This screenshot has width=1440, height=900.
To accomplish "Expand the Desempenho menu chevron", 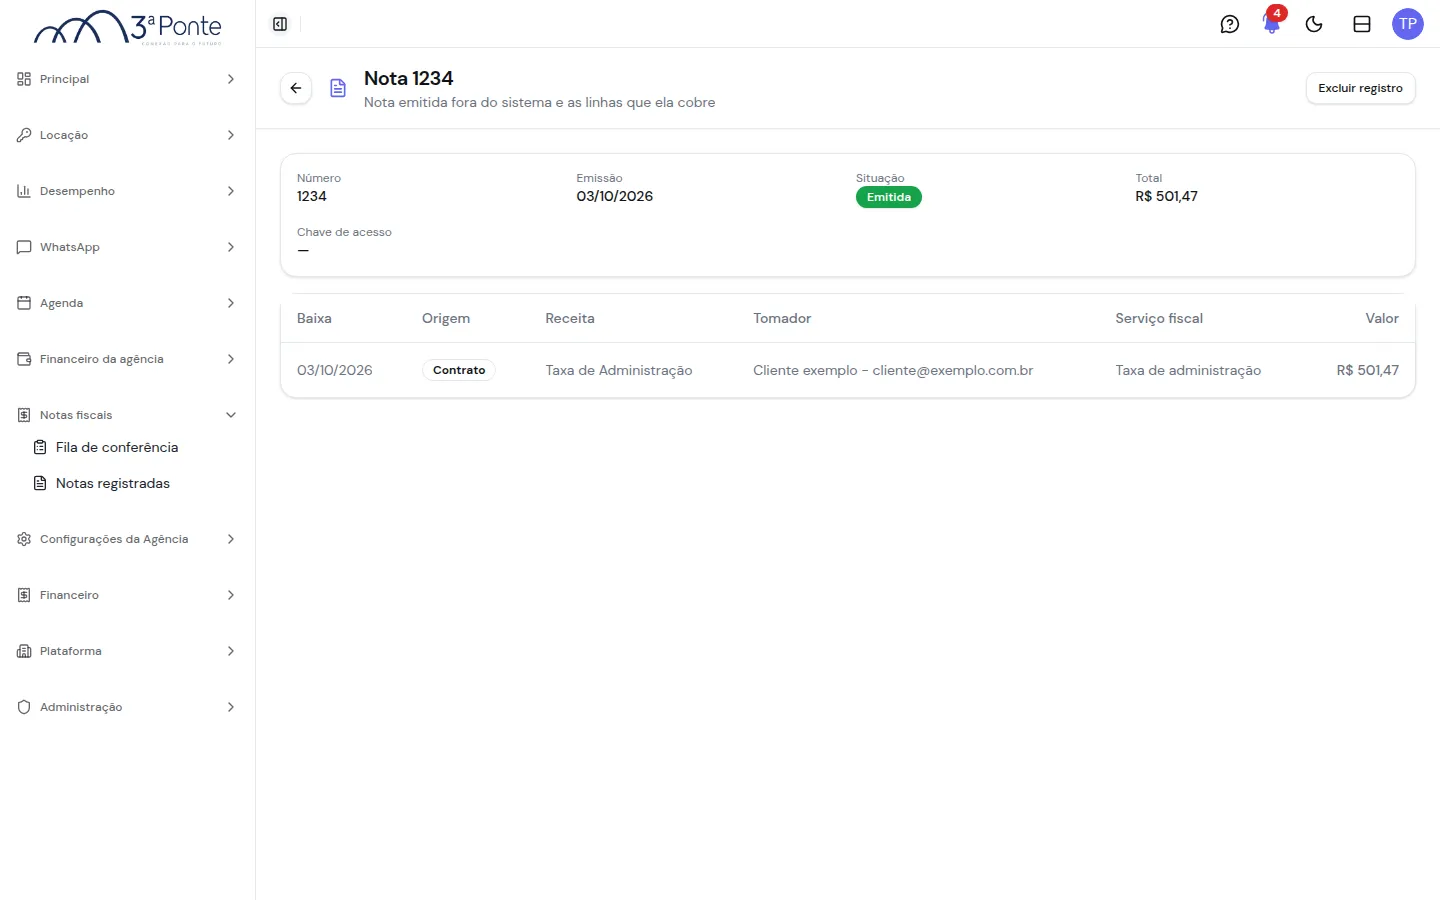I will click(x=231, y=191).
